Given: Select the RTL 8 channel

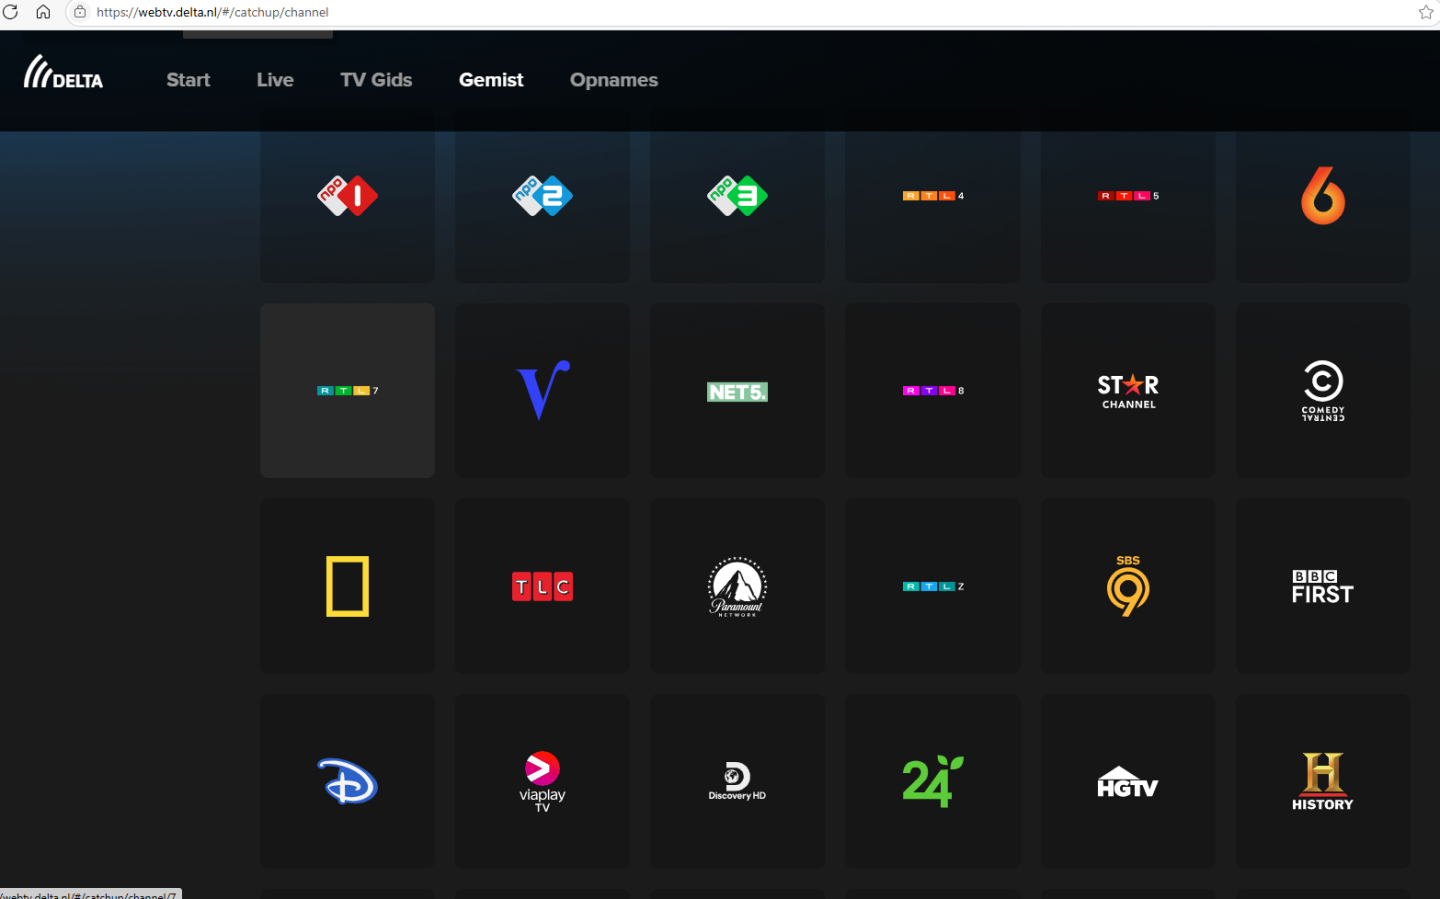Looking at the screenshot, I should [932, 391].
